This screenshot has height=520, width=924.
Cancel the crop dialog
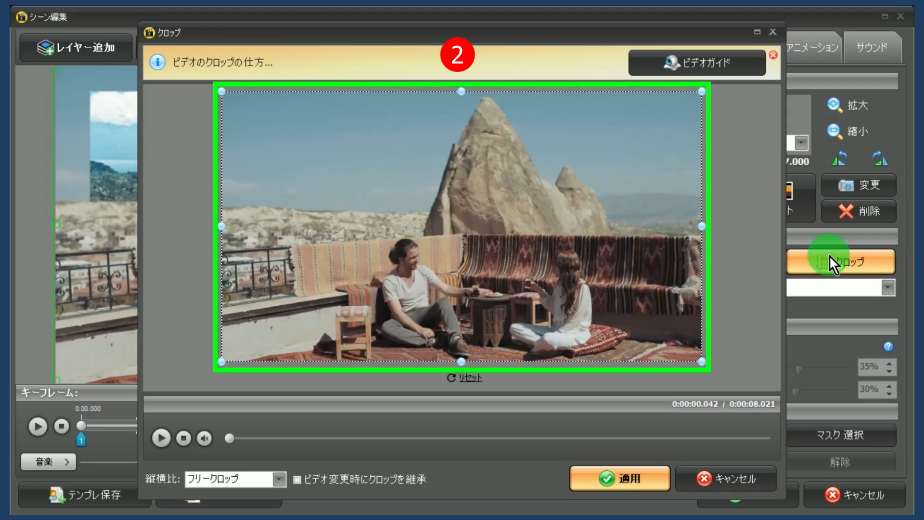click(x=725, y=479)
